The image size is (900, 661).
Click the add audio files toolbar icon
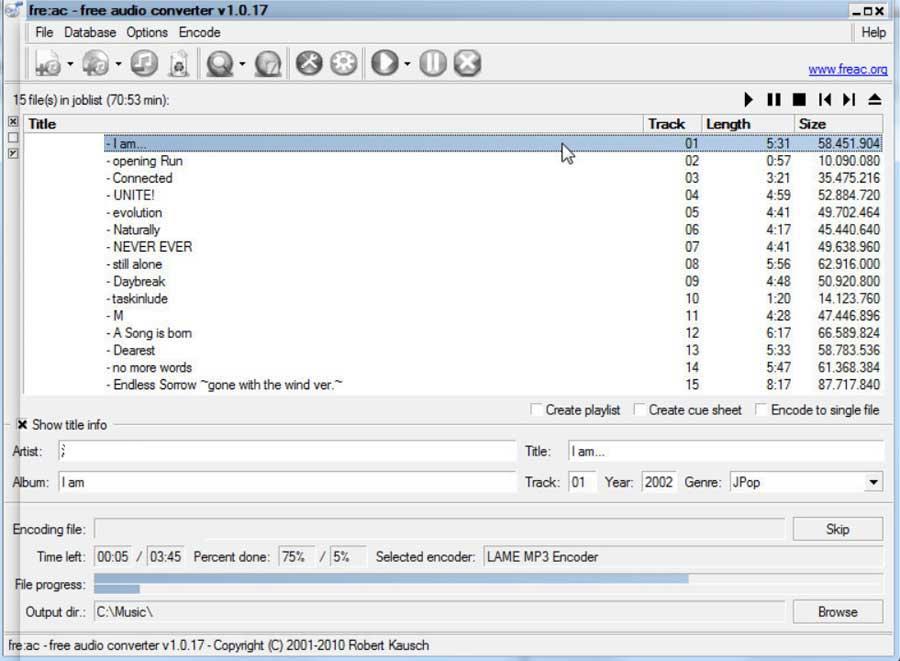(47, 63)
